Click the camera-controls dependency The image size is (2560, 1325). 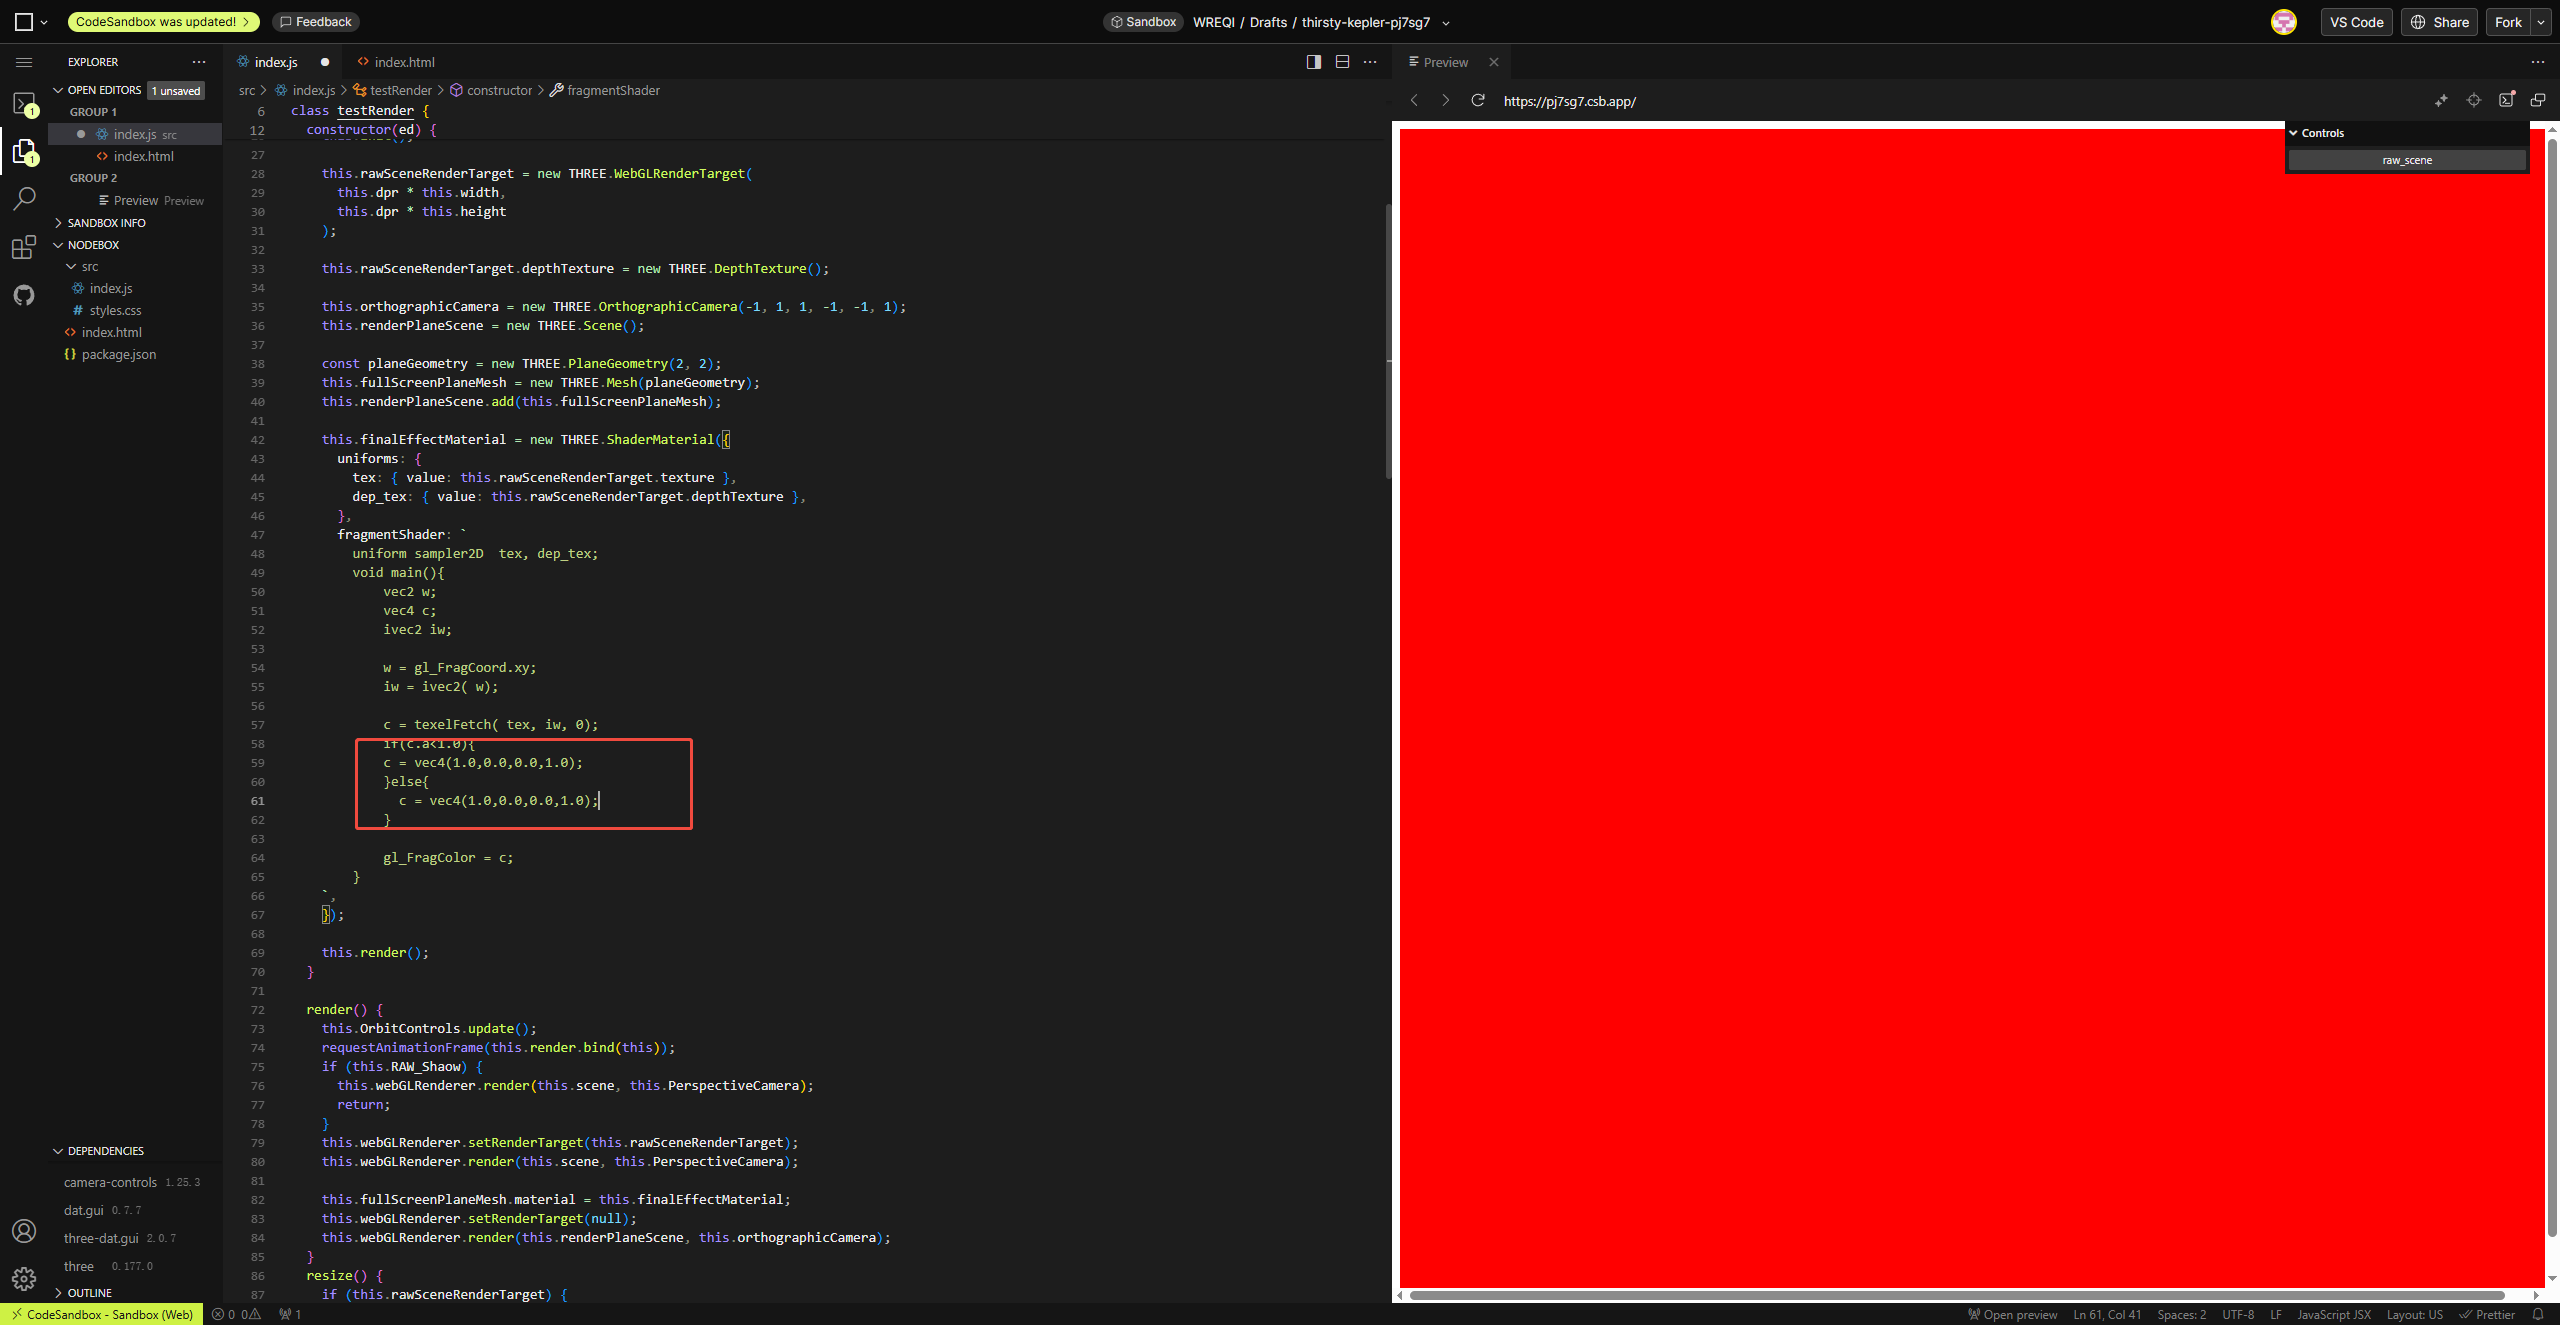[x=110, y=1182]
